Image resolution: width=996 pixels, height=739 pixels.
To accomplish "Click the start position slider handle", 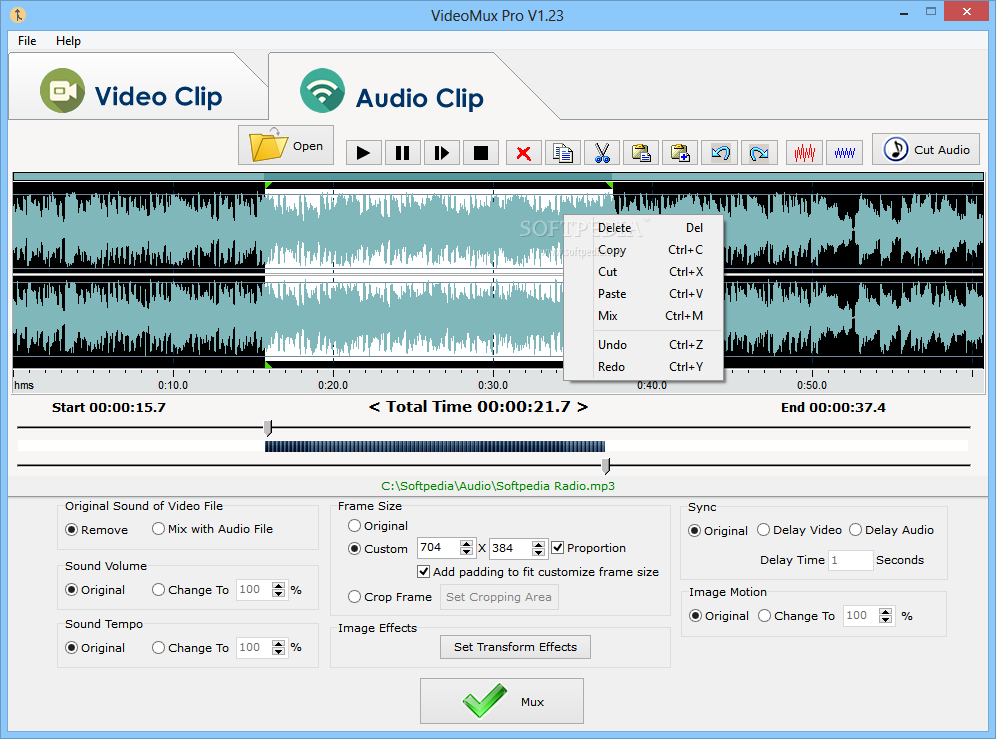I will [x=268, y=428].
